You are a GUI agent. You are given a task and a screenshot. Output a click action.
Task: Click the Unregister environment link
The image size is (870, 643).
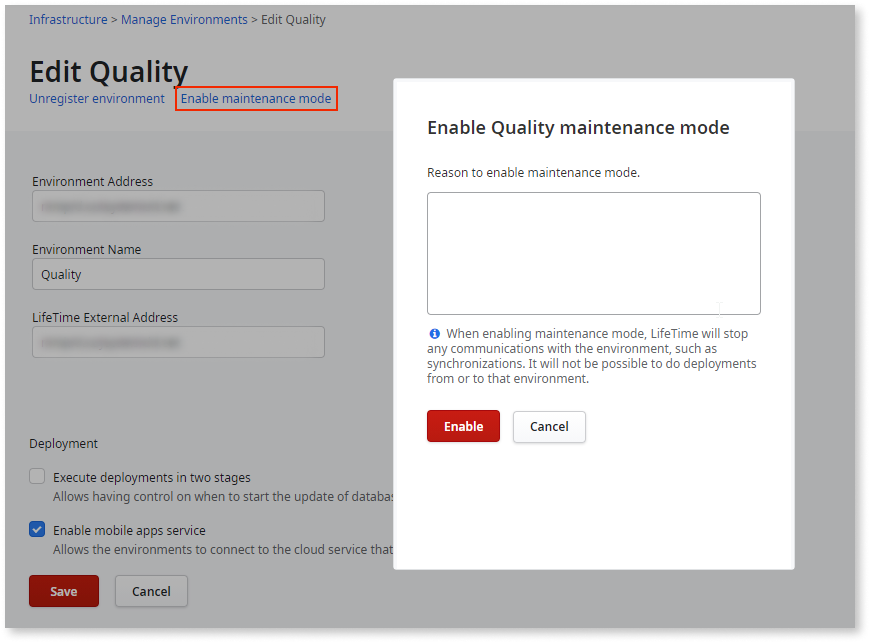coord(97,99)
